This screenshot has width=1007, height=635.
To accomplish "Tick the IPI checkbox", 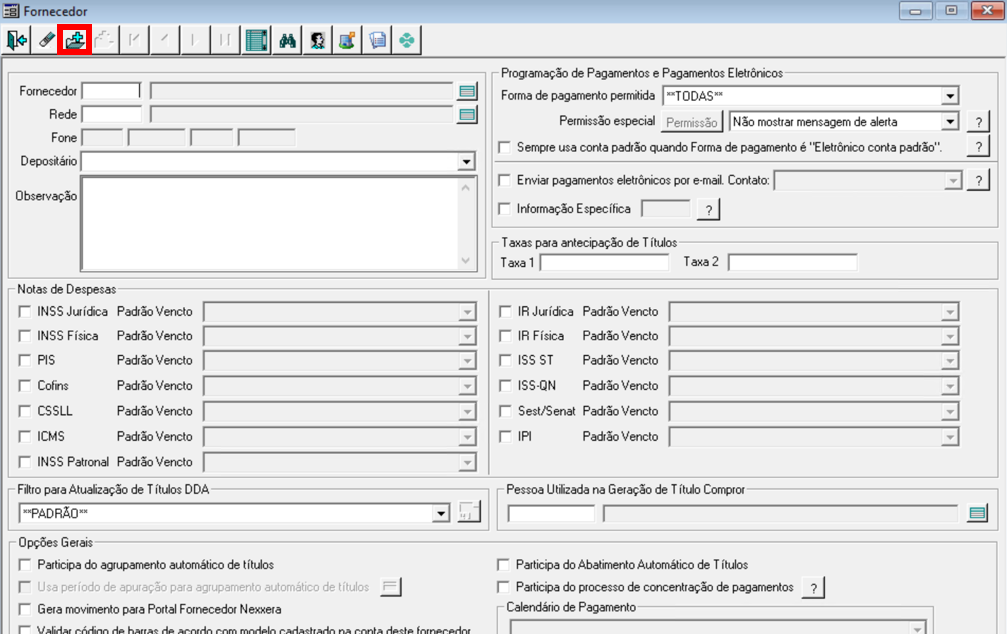I will [x=505, y=436].
